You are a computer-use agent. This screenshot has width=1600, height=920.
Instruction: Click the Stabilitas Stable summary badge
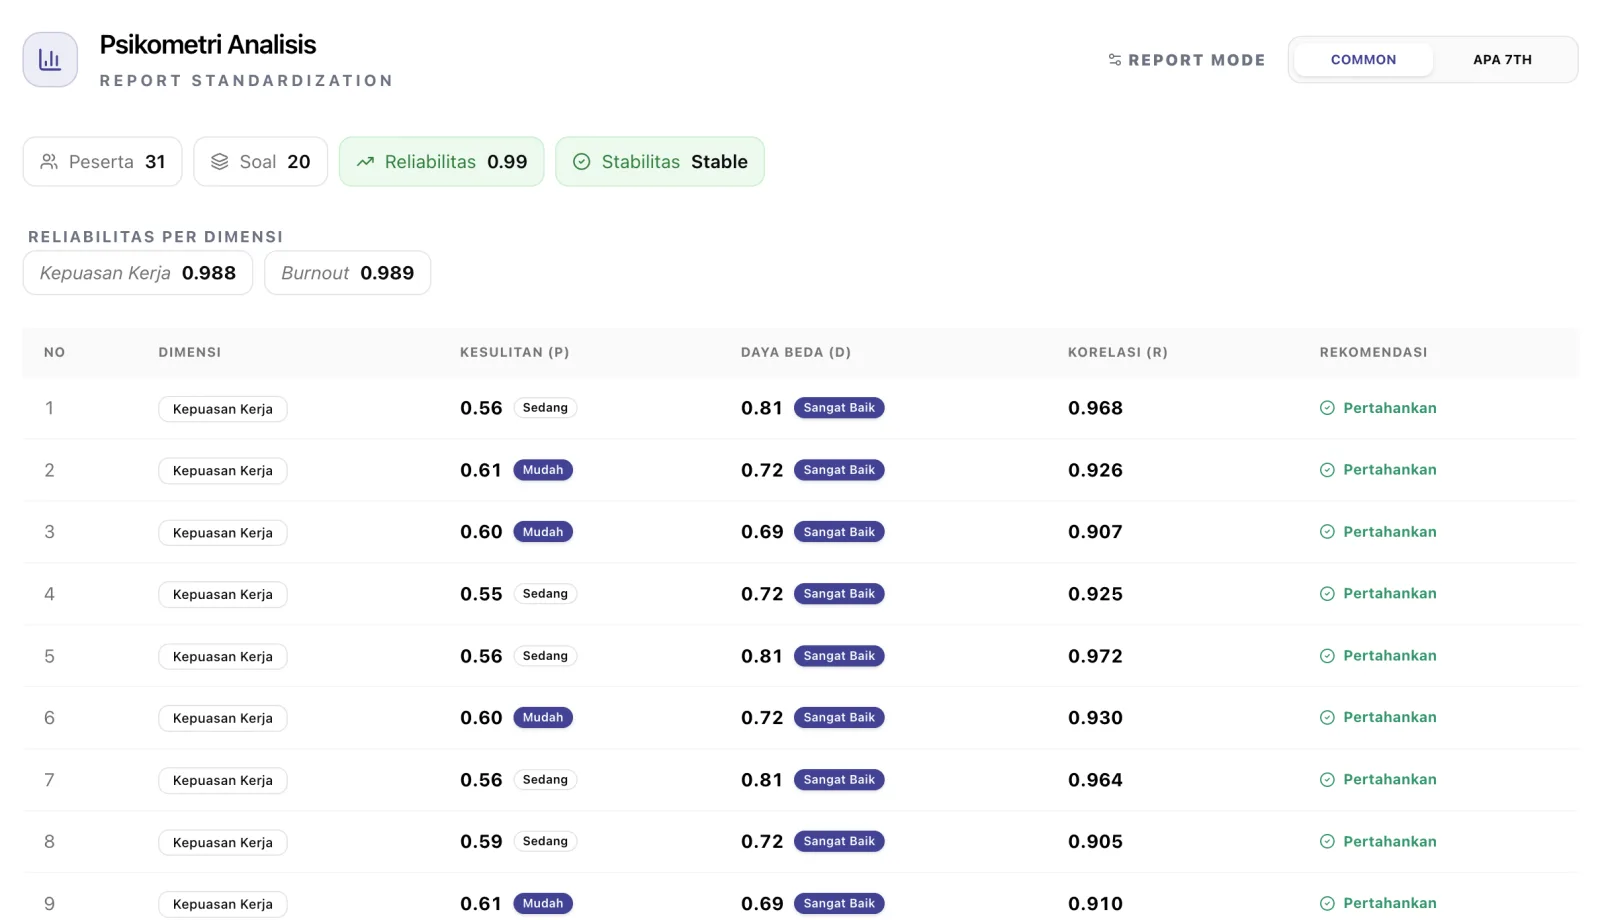(x=660, y=162)
